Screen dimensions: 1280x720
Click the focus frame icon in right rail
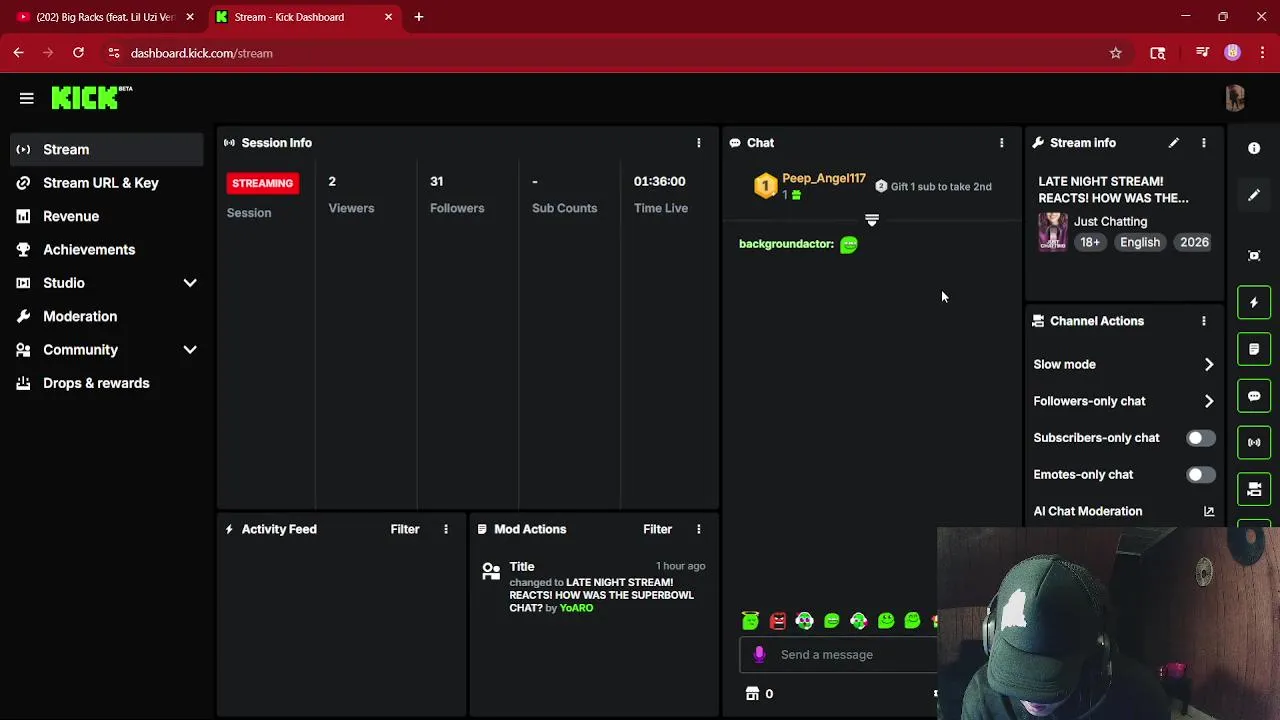(1254, 255)
